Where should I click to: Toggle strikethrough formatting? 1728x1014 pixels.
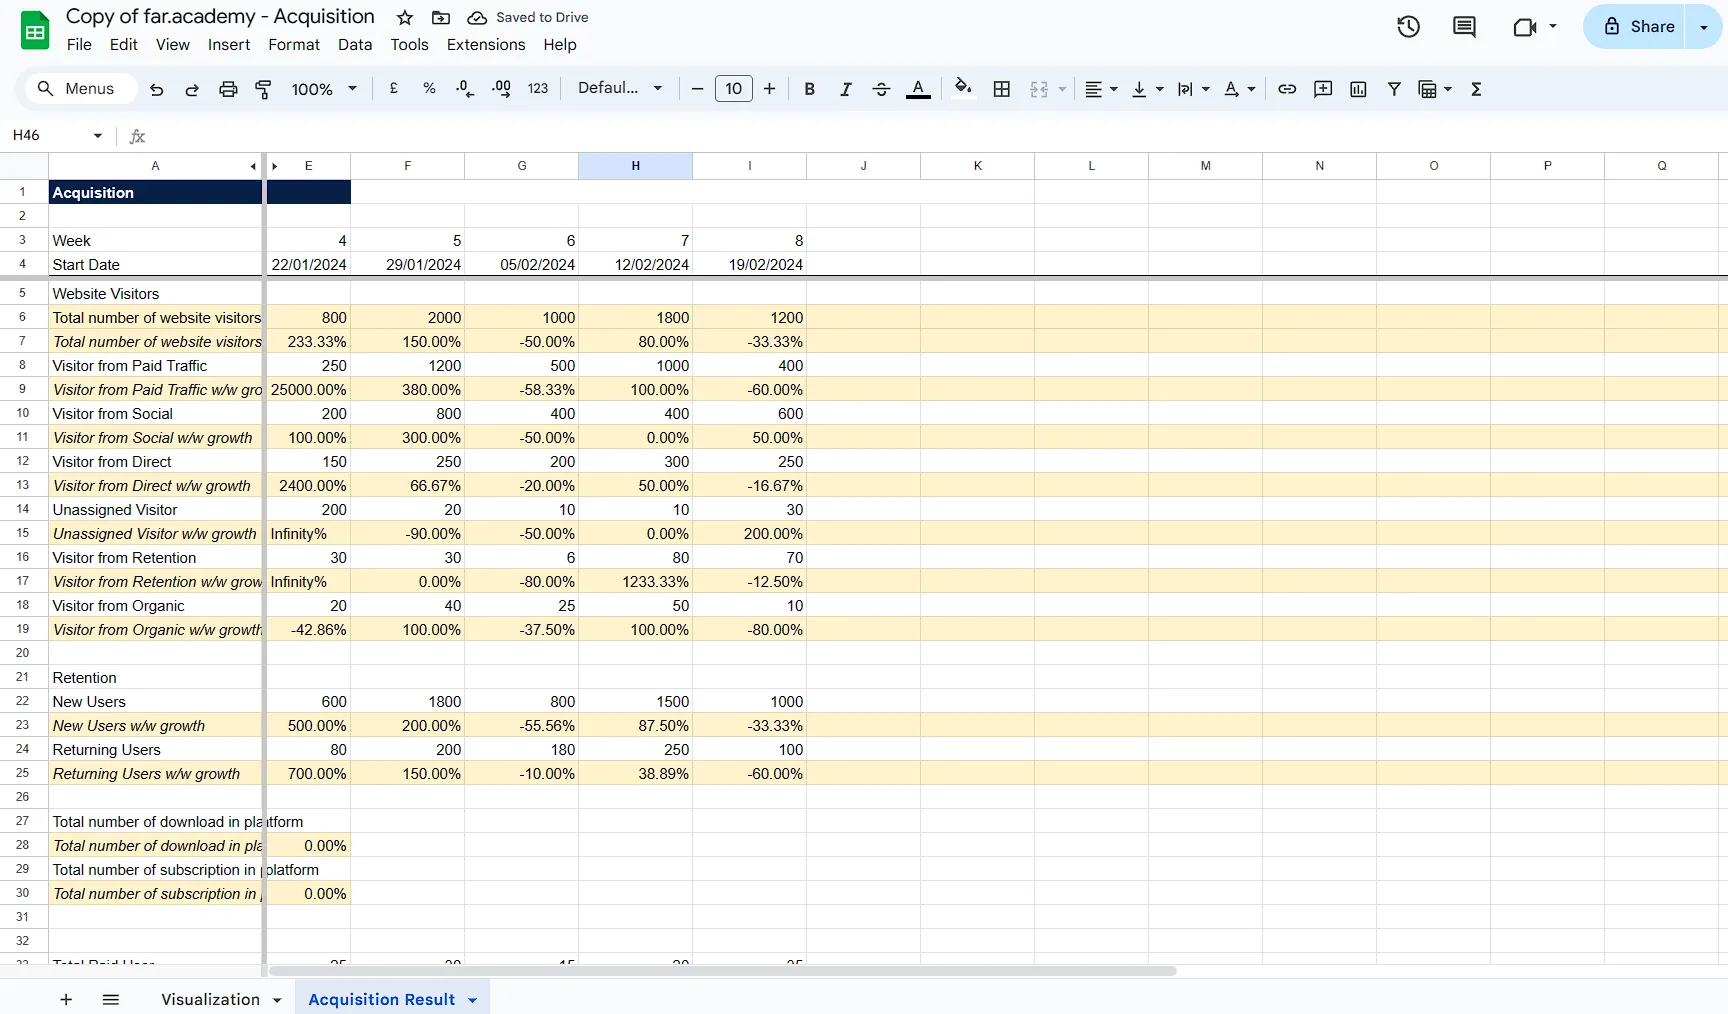[881, 89]
